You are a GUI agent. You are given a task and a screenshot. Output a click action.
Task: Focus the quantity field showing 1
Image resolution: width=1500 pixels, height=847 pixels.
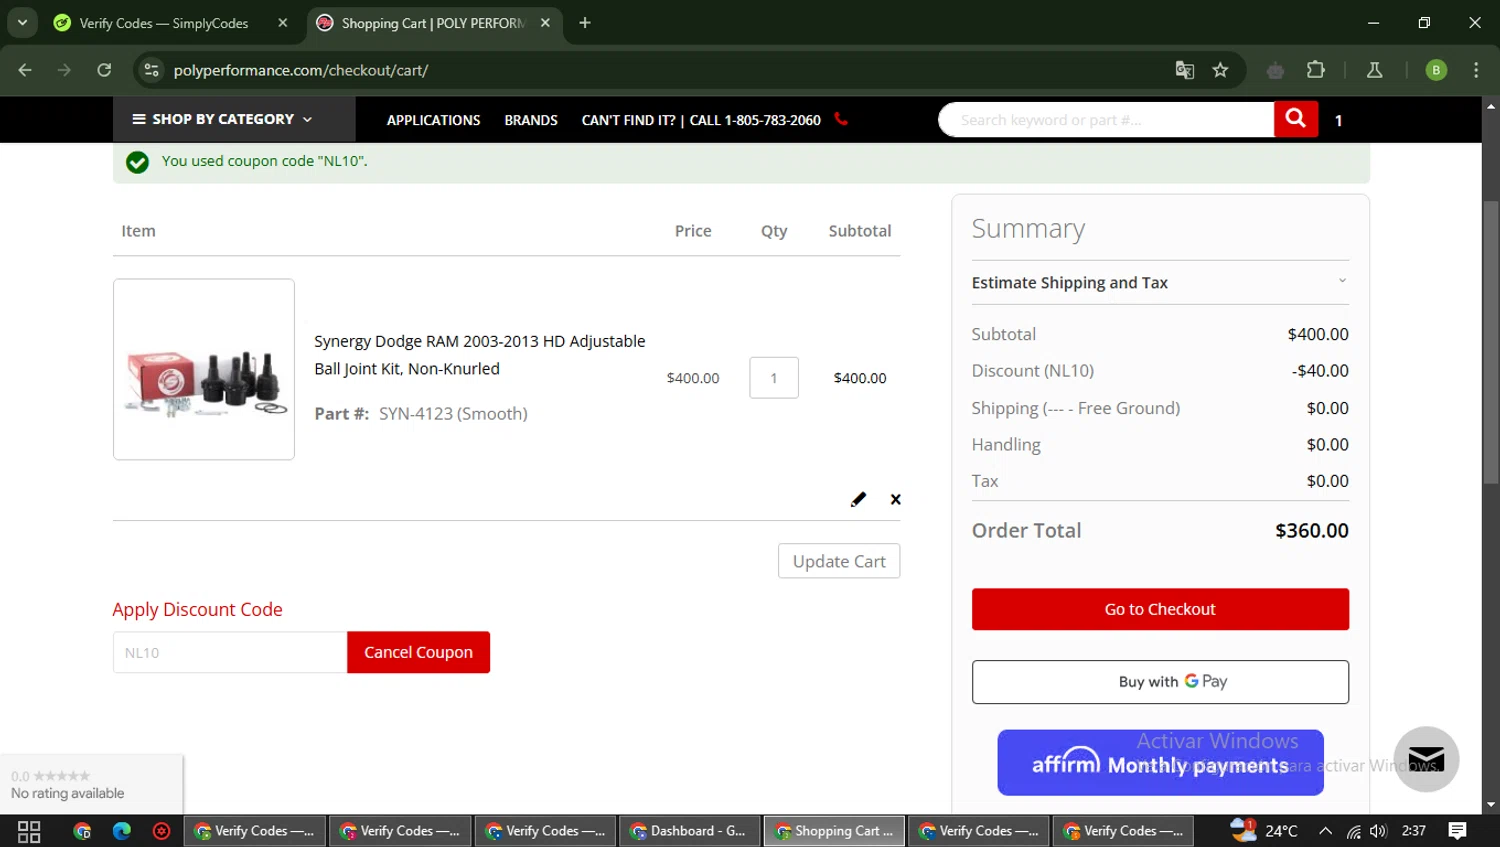click(x=774, y=378)
